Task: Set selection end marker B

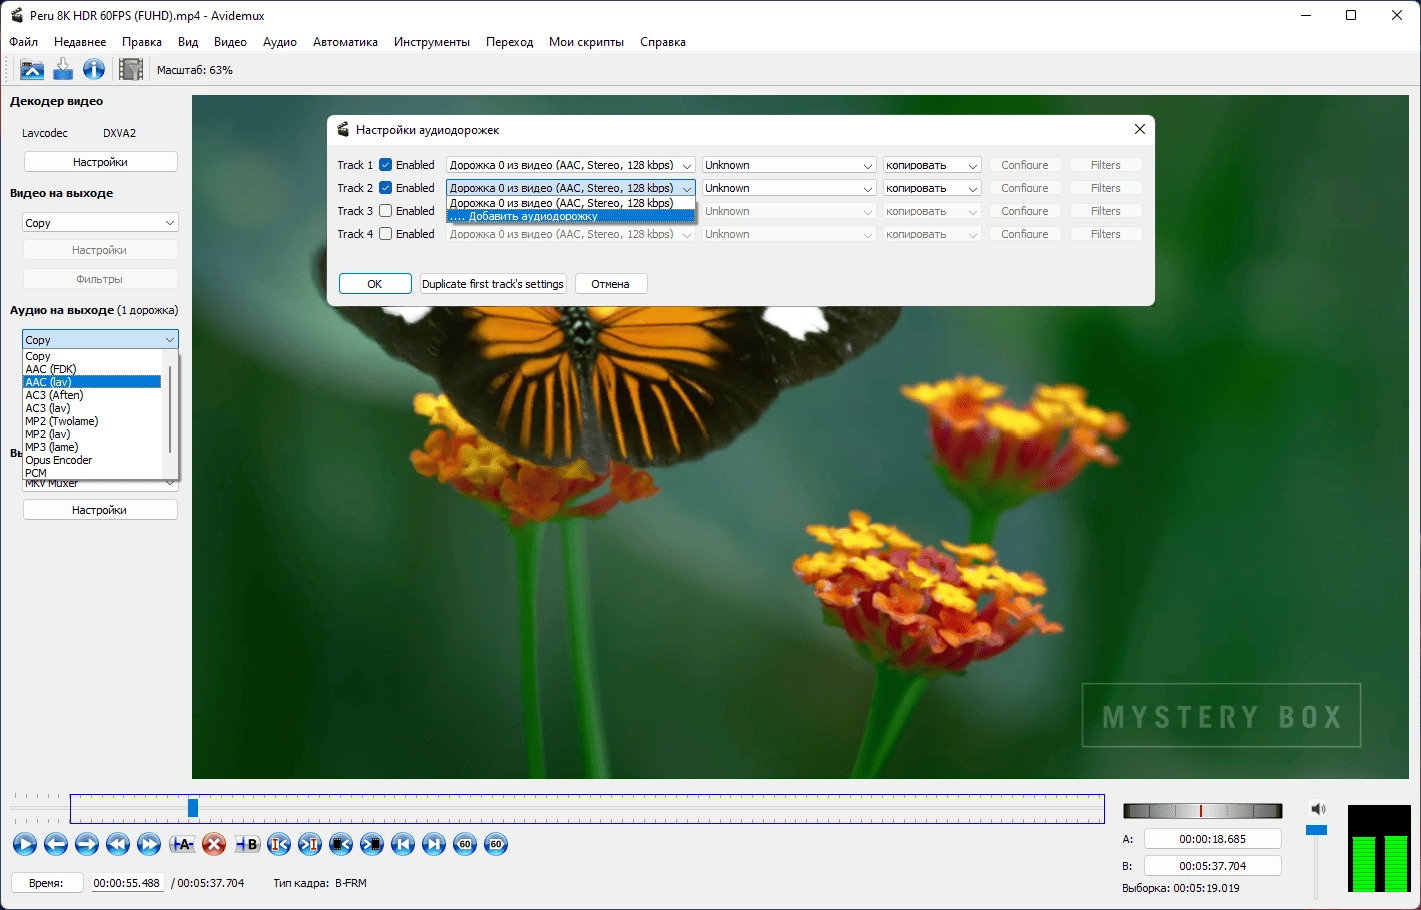Action: [x=247, y=845]
